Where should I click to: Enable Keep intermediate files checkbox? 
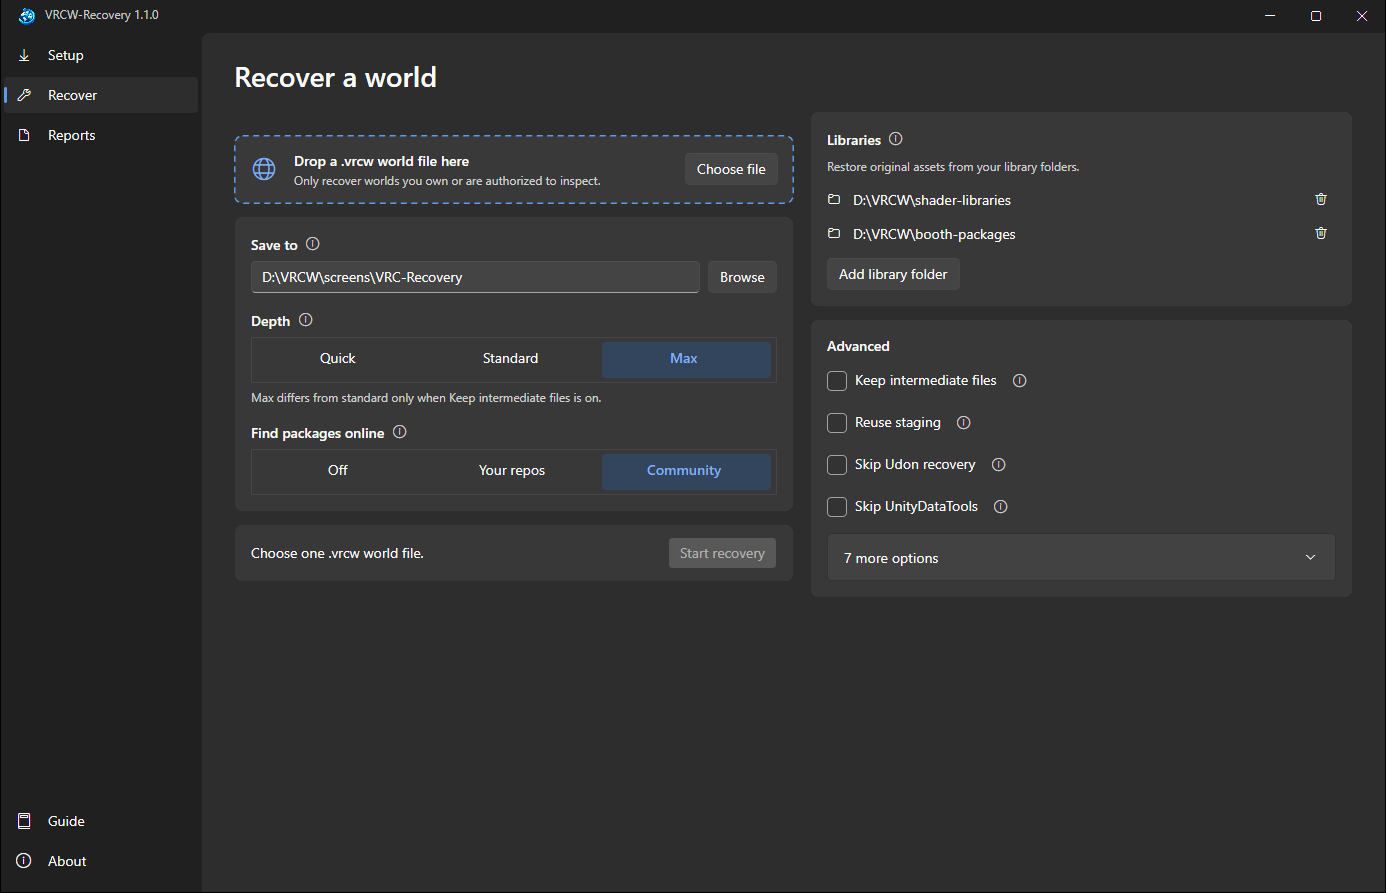[837, 381]
